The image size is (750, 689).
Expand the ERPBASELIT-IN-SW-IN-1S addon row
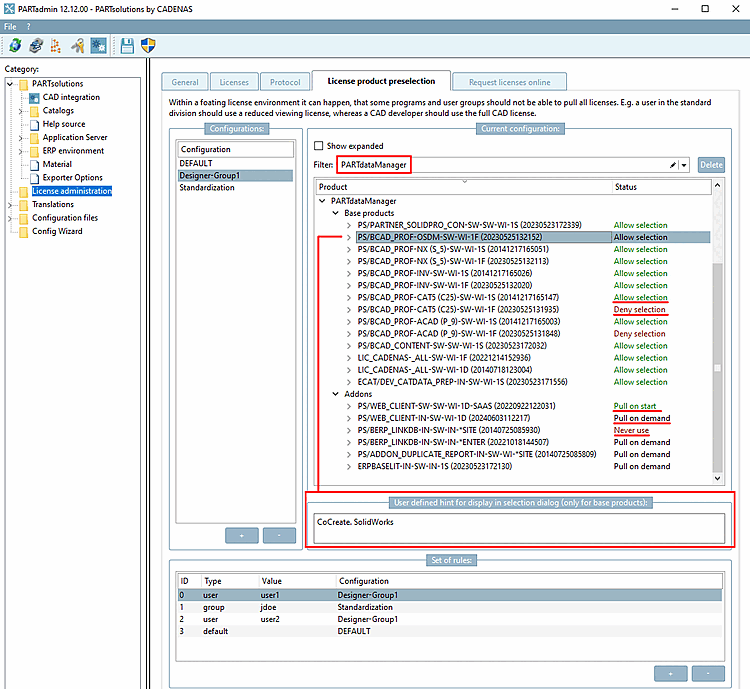349,466
